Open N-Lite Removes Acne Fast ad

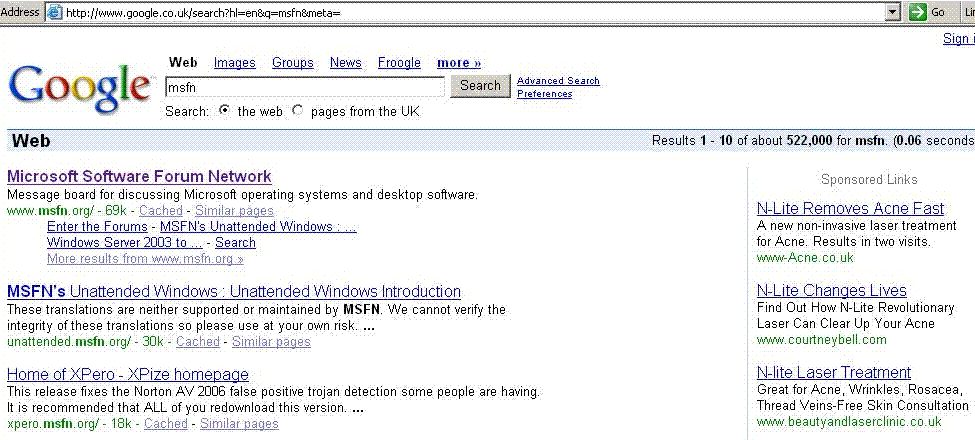(x=850, y=208)
